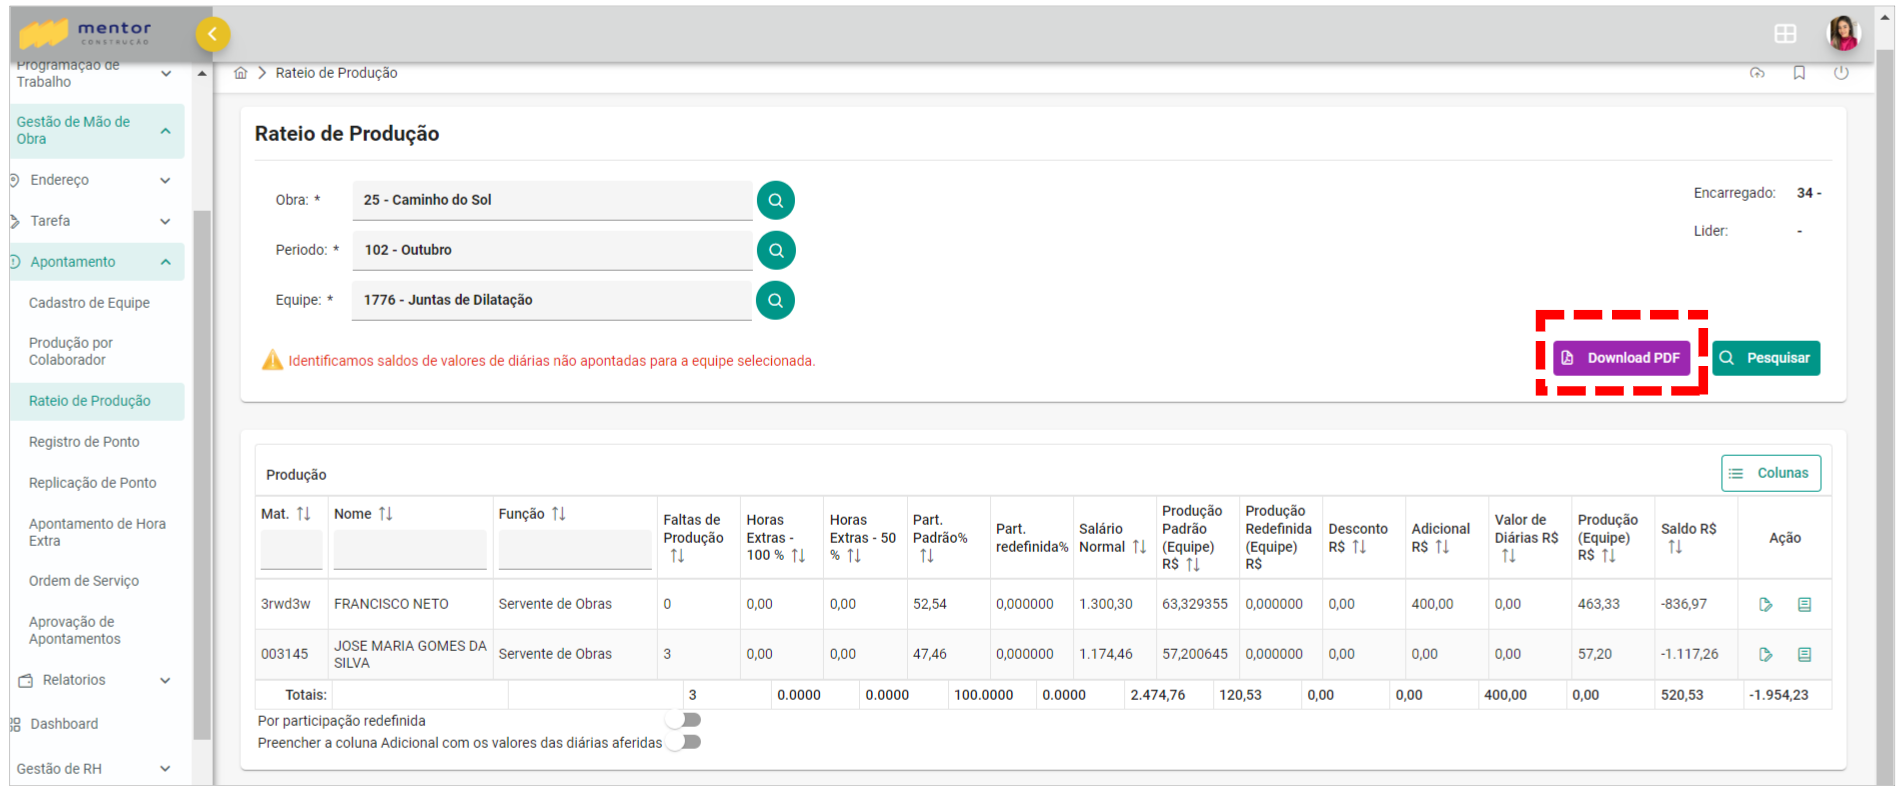Sort by Saldo R$ arrows
Screen dimensions: 1902x793
(1675, 546)
